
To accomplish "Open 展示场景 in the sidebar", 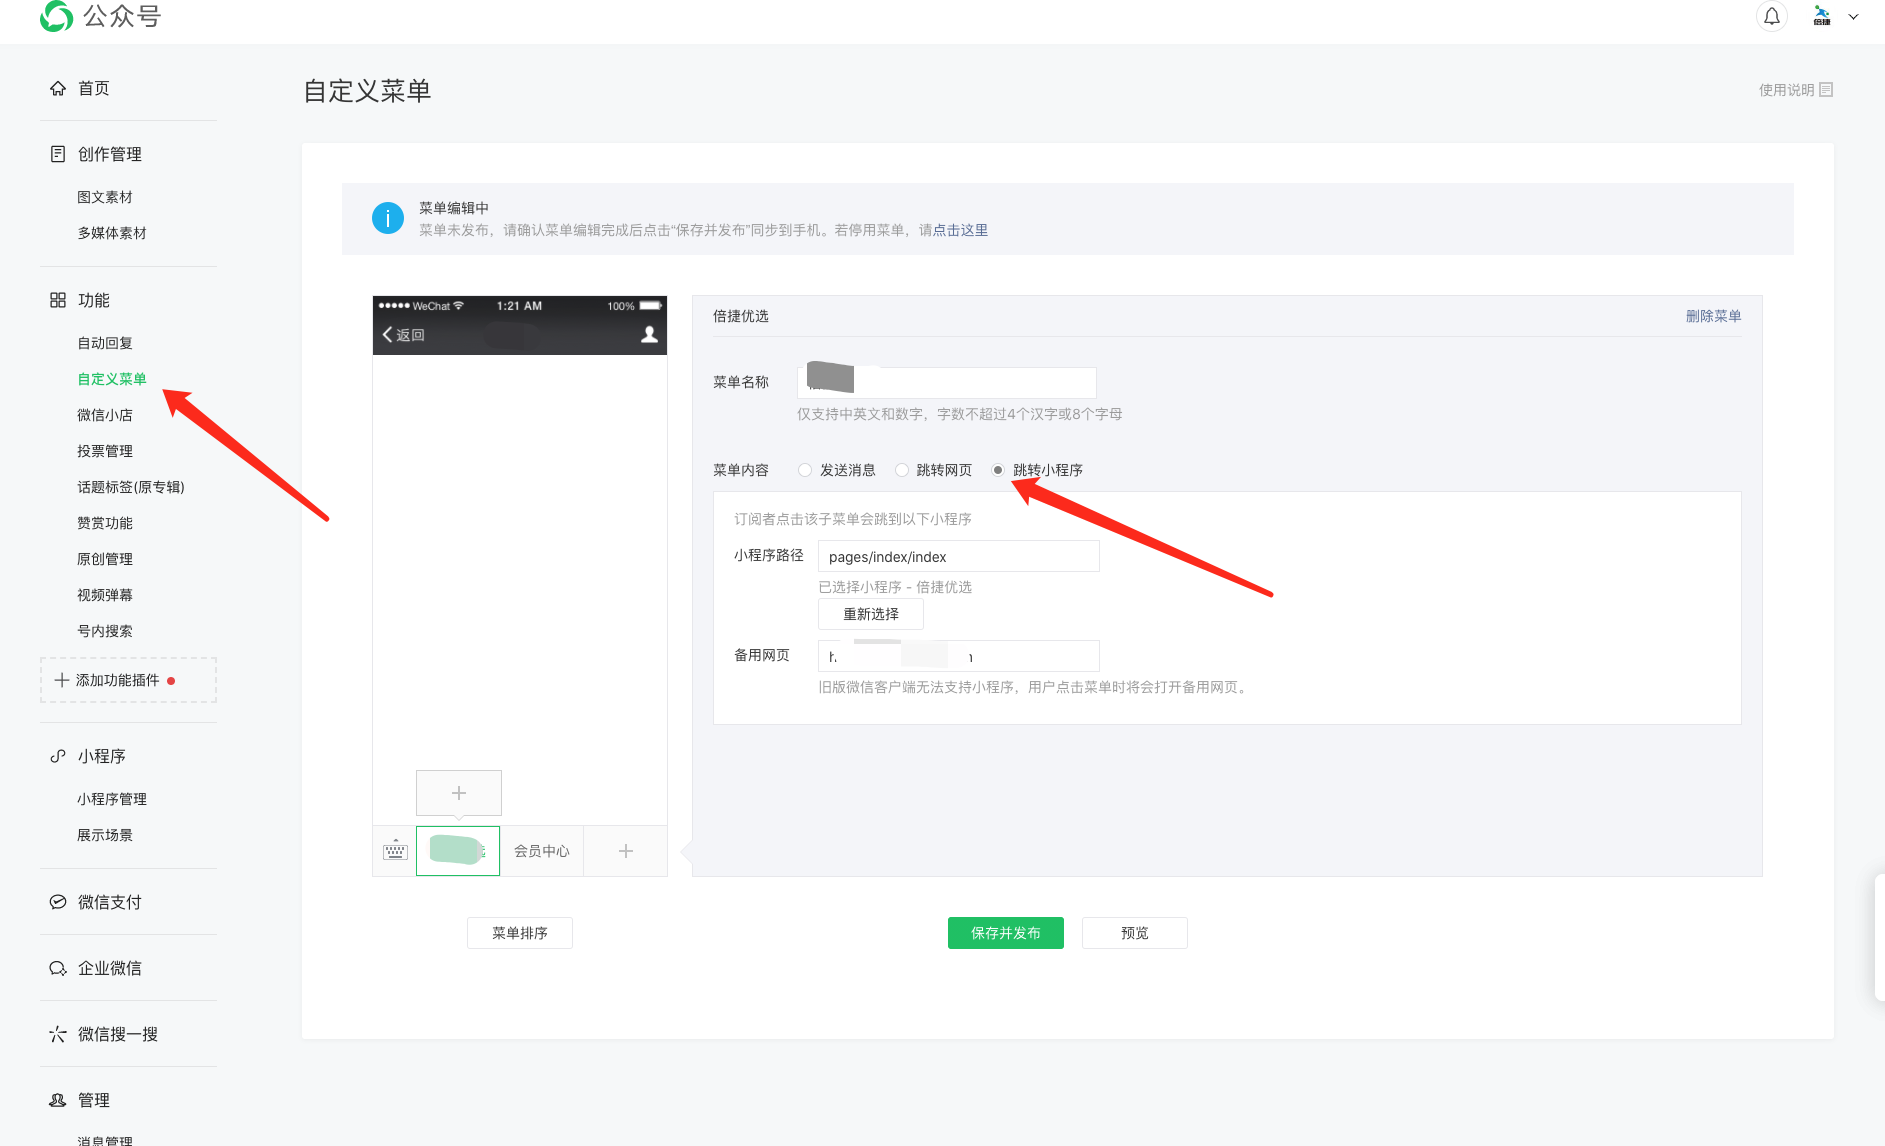I will (x=105, y=835).
